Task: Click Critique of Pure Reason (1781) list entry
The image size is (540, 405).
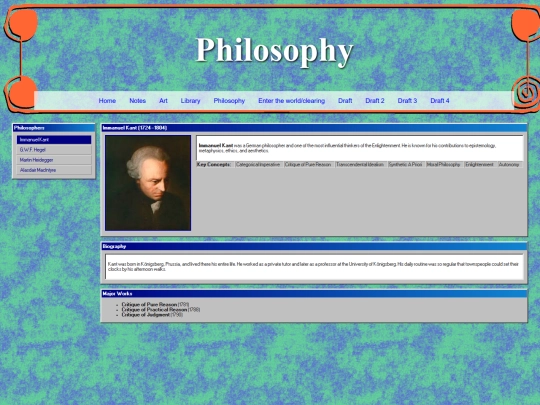Action: tap(155, 304)
